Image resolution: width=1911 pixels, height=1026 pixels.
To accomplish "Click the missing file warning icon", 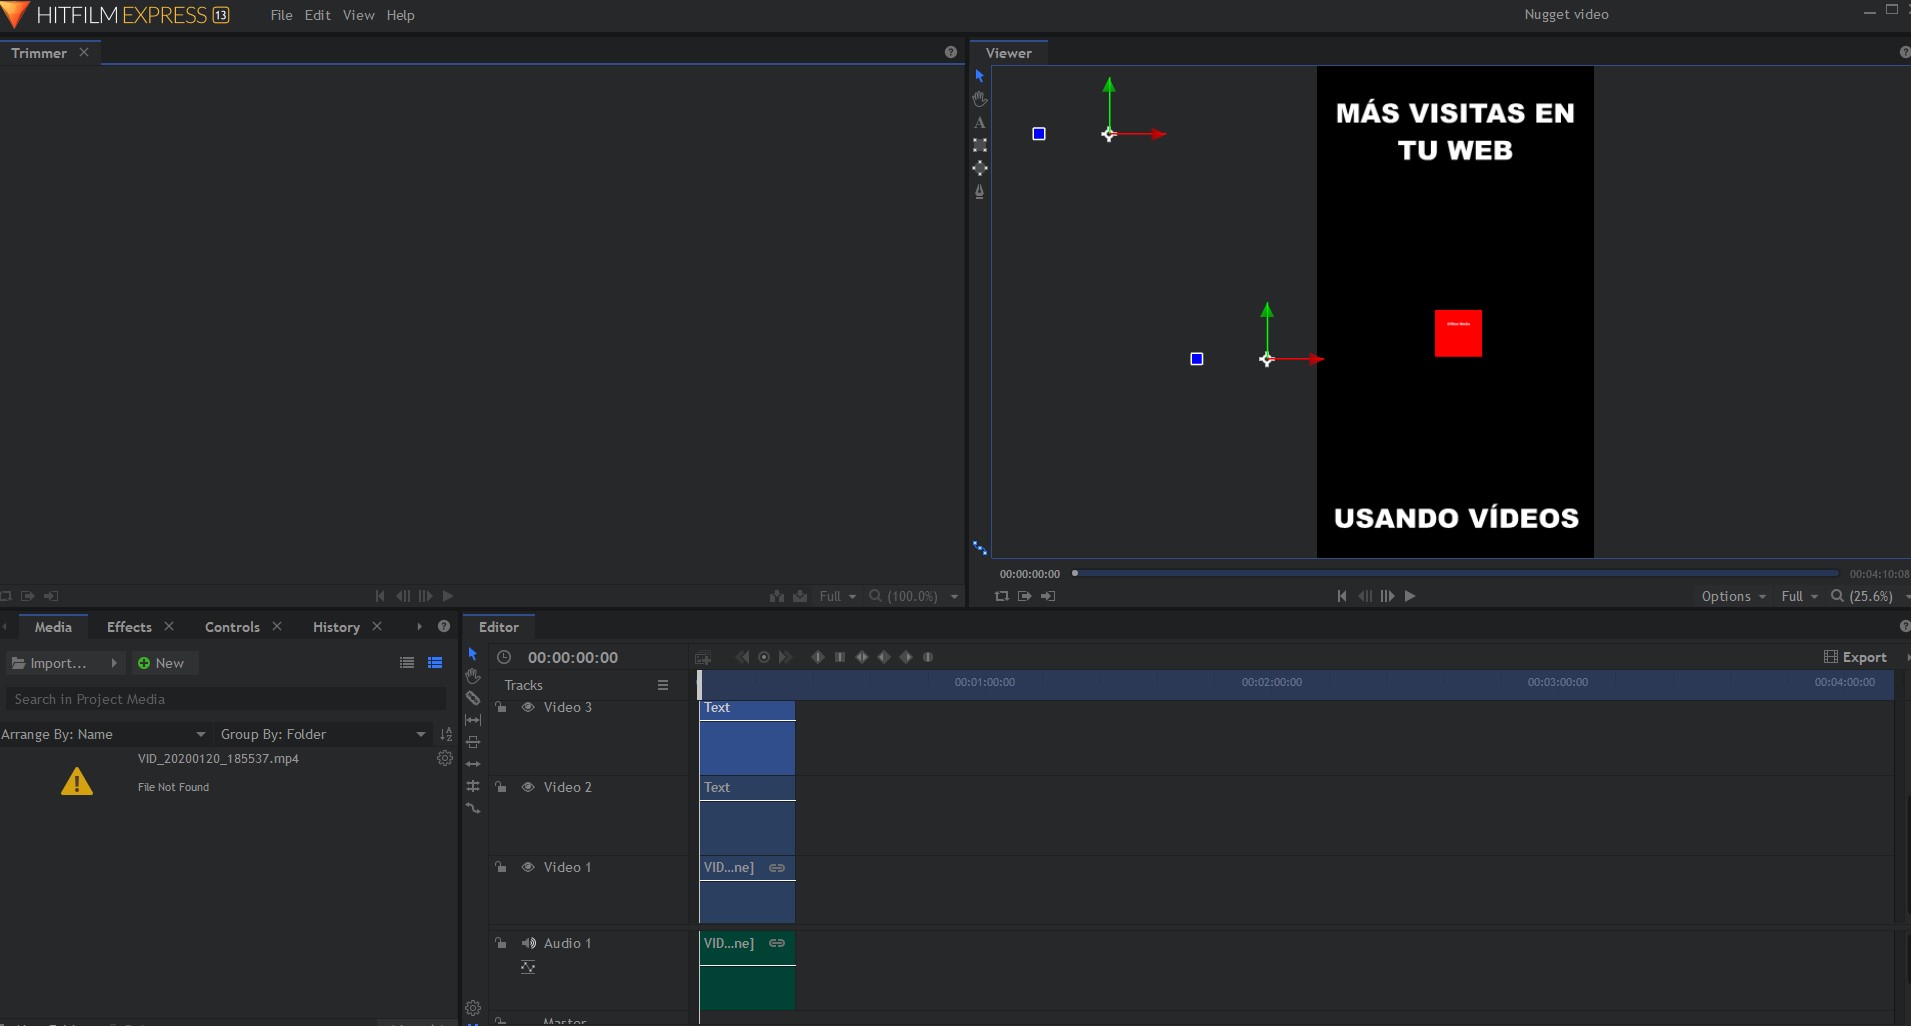I will point(77,782).
